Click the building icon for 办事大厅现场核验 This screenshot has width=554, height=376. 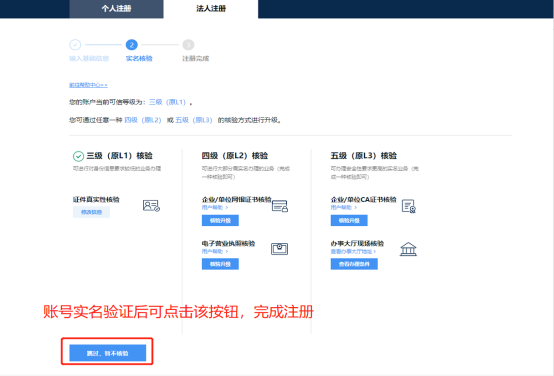(408, 249)
